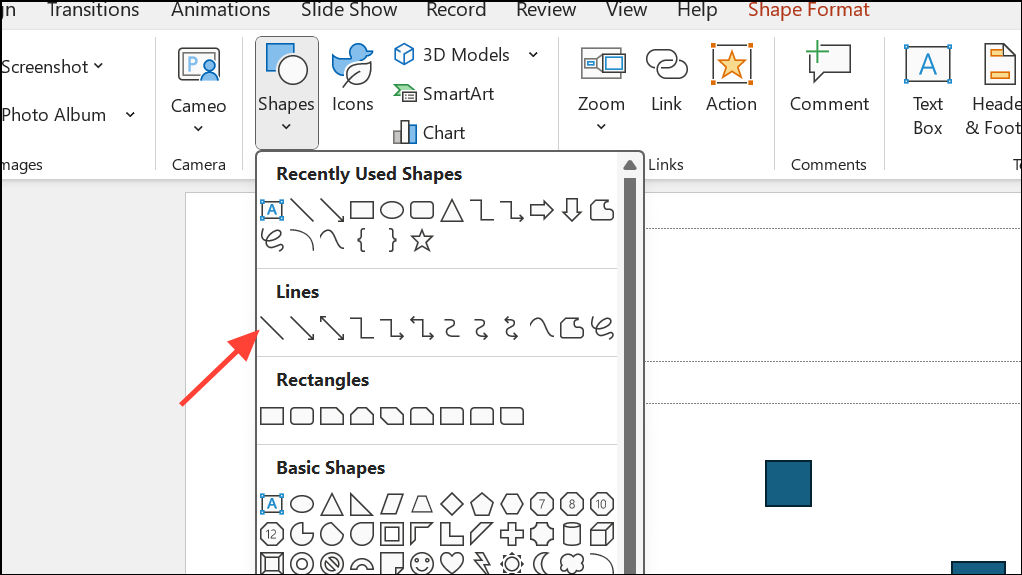This screenshot has width=1022, height=575.
Task: Click the Action button in Links group
Action: pyautogui.click(x=731, y=78)
